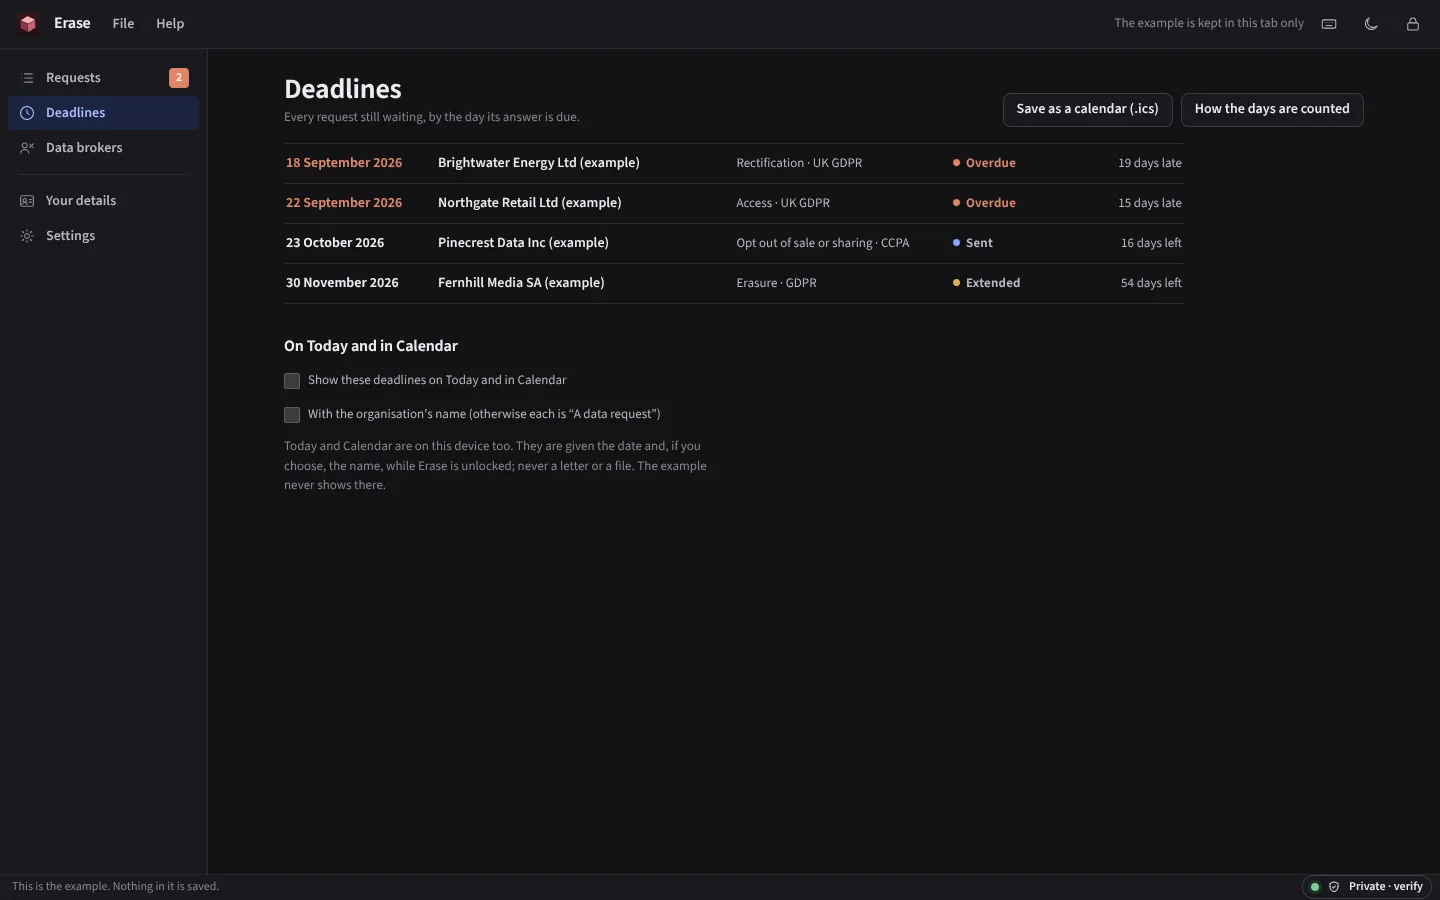Click Rectification · UK GDPR text
Viewport: 1440px width, 900px height.
(799, 163)
